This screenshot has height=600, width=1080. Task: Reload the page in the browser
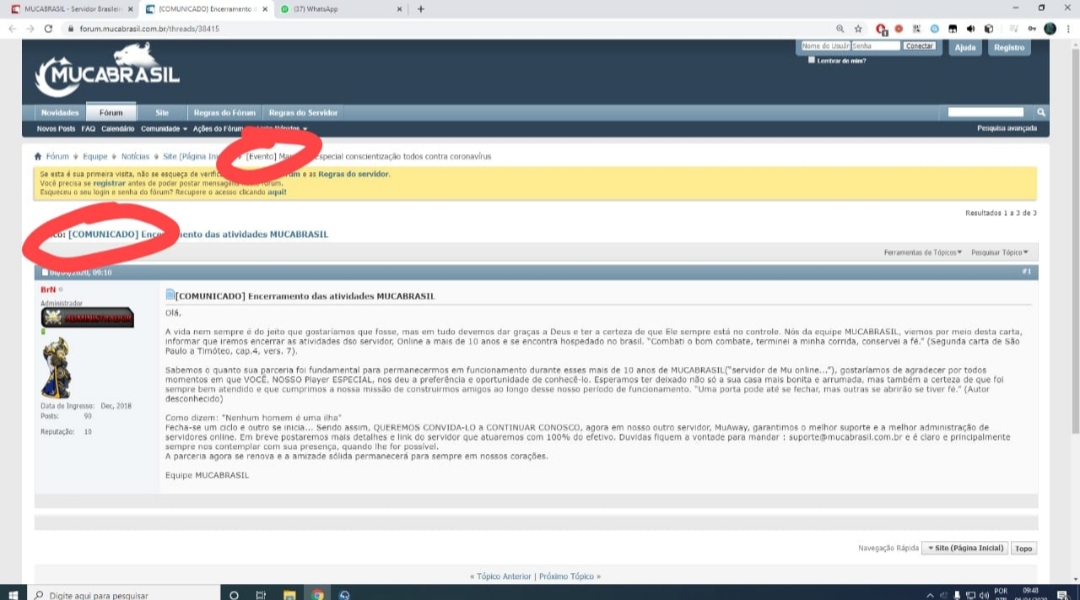47,29
